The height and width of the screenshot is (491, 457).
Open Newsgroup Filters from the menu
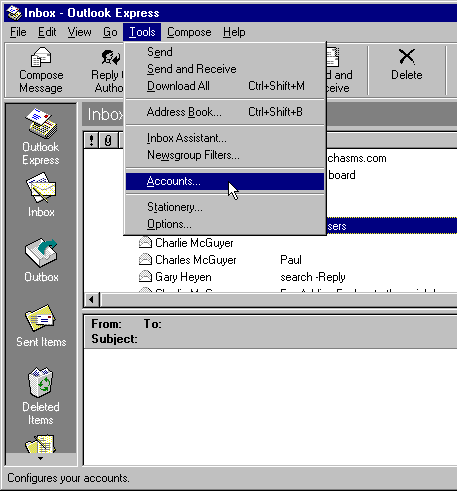[x=225, y=155]
